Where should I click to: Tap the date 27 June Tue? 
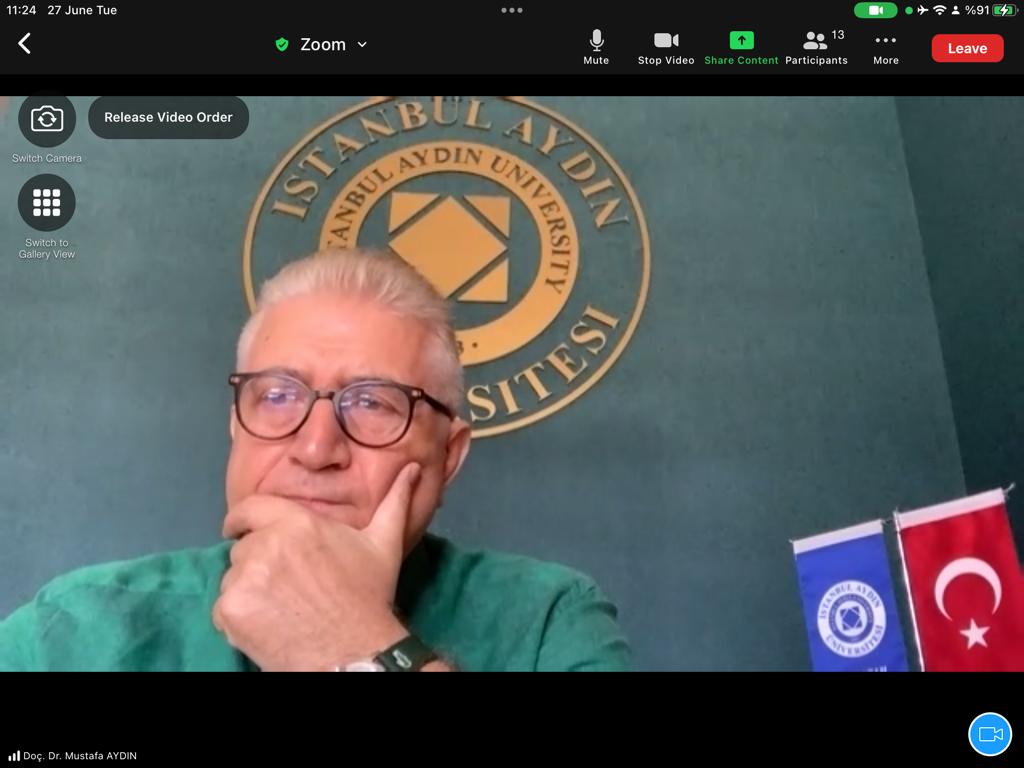[x=82, y=10]
